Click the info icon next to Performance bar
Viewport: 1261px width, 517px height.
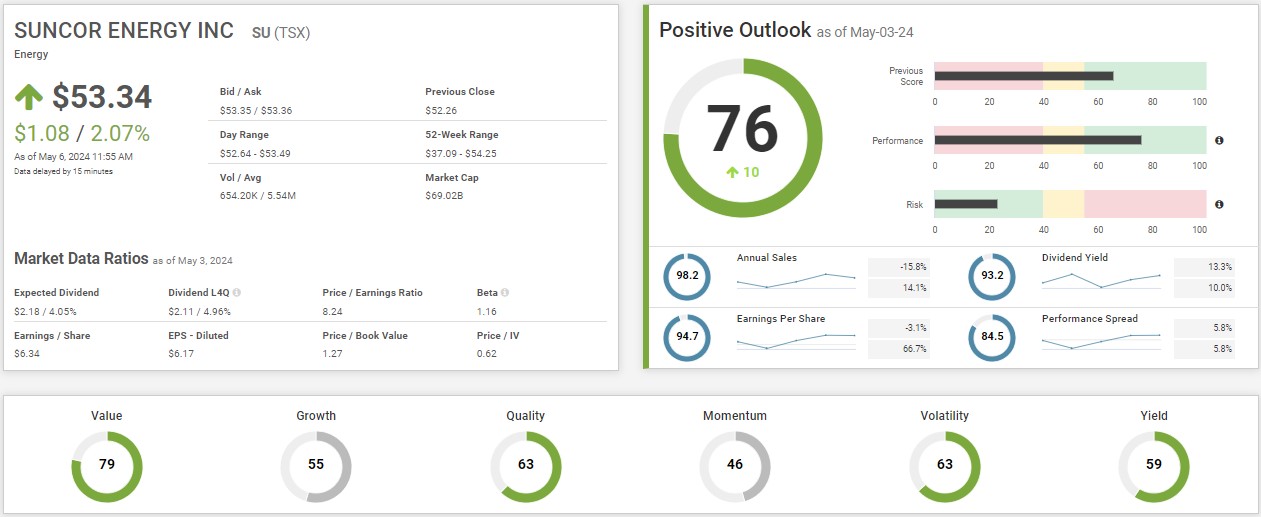coord(1219,141)
